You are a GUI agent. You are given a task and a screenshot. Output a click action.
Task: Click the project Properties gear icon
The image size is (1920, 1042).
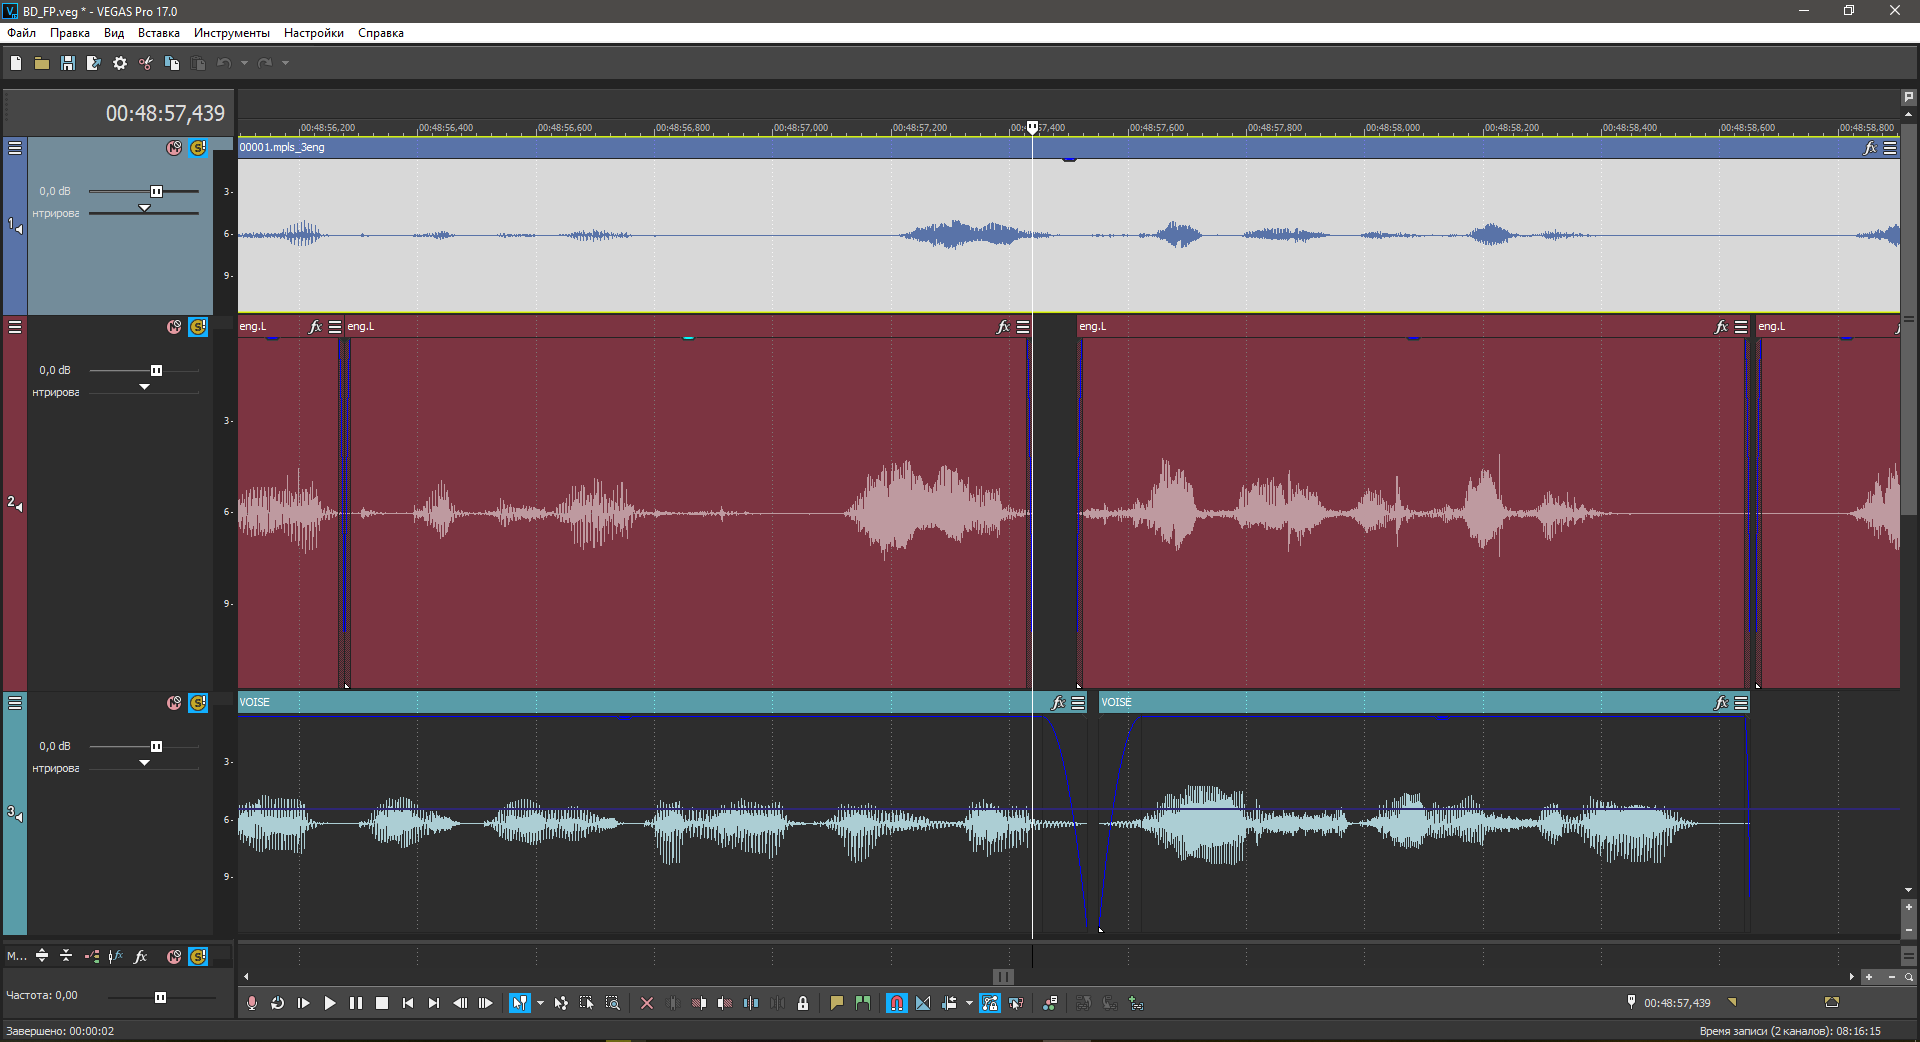[x=120, y=63]
